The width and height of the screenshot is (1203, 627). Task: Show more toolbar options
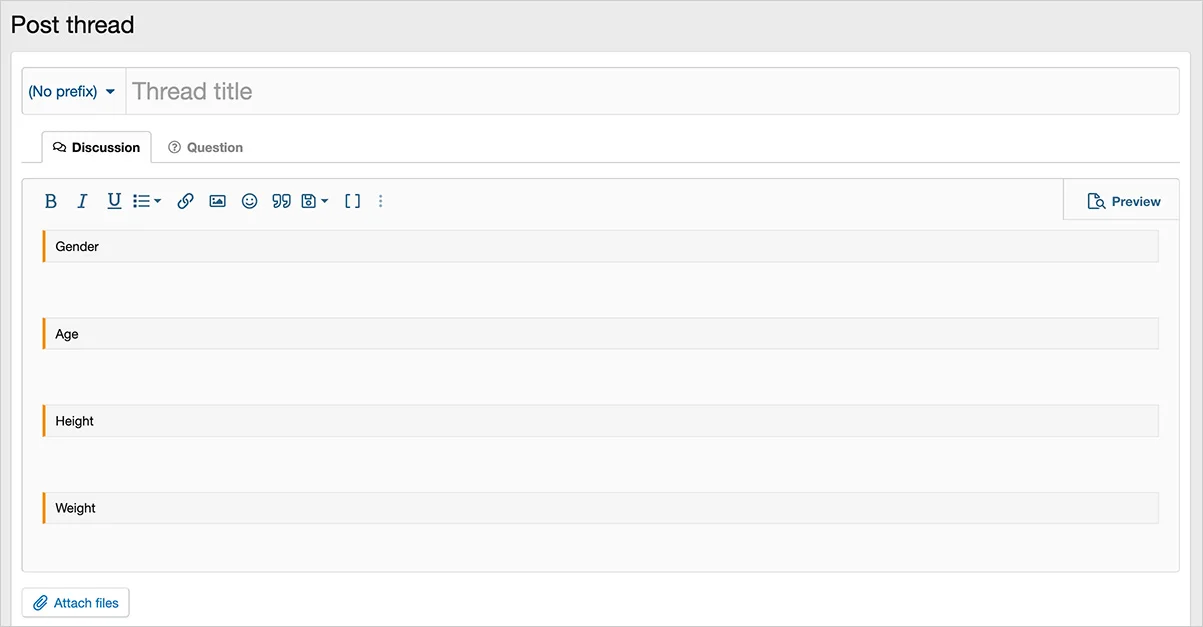[380, 201]
